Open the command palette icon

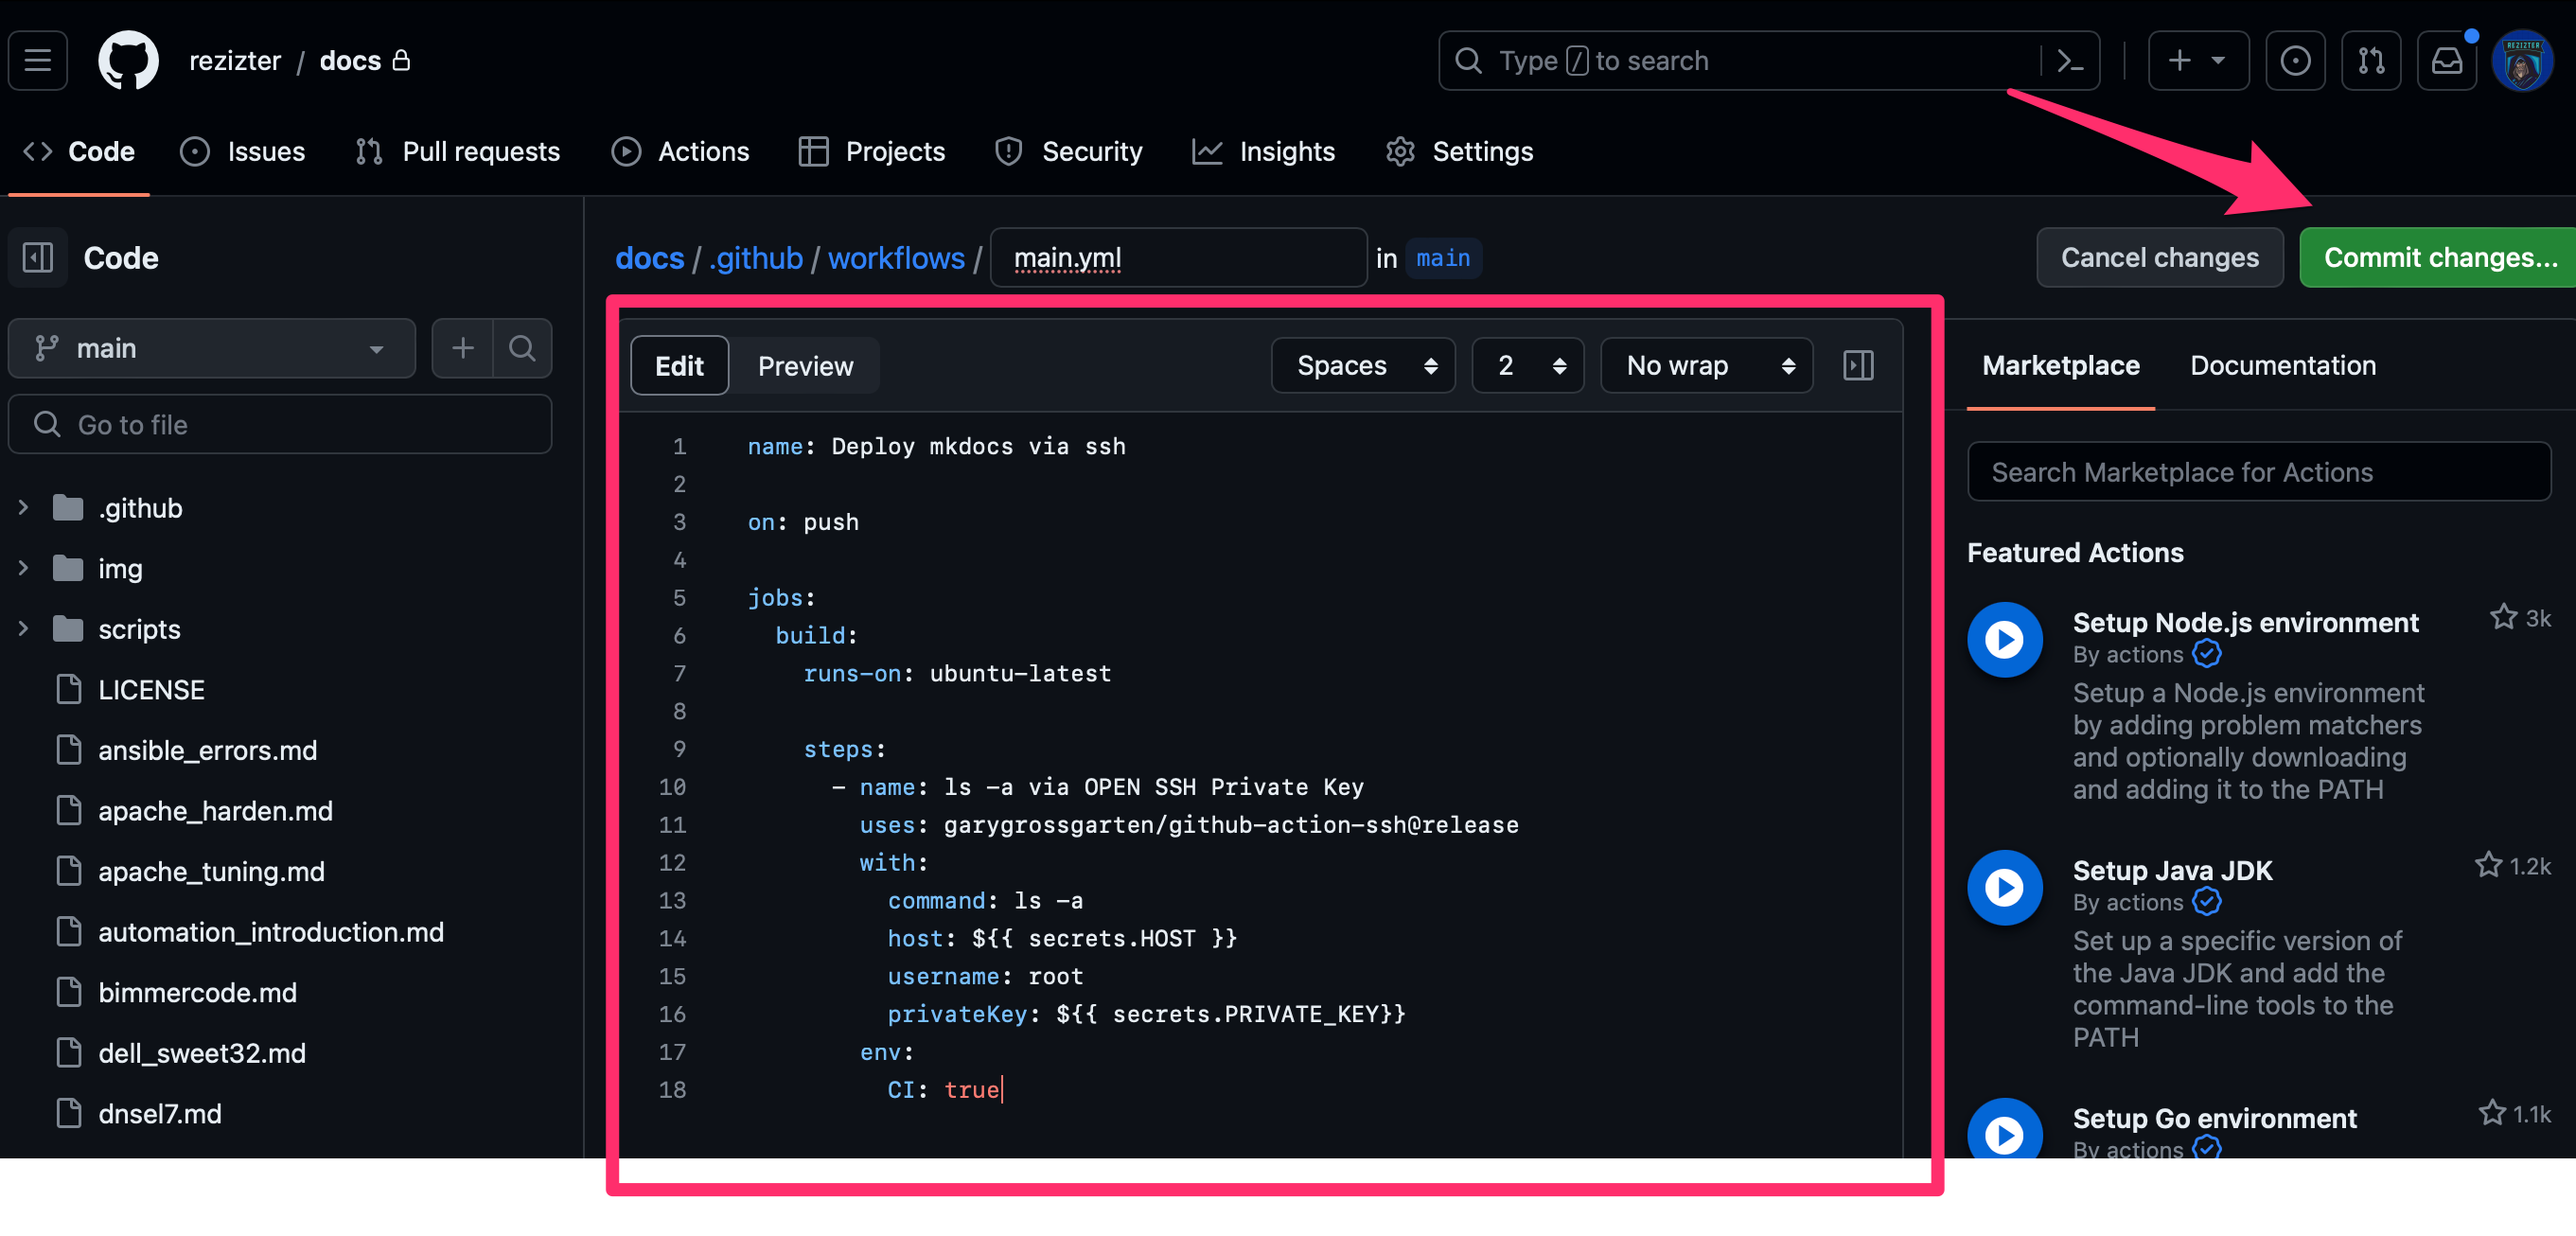[x=2070, y=61]
